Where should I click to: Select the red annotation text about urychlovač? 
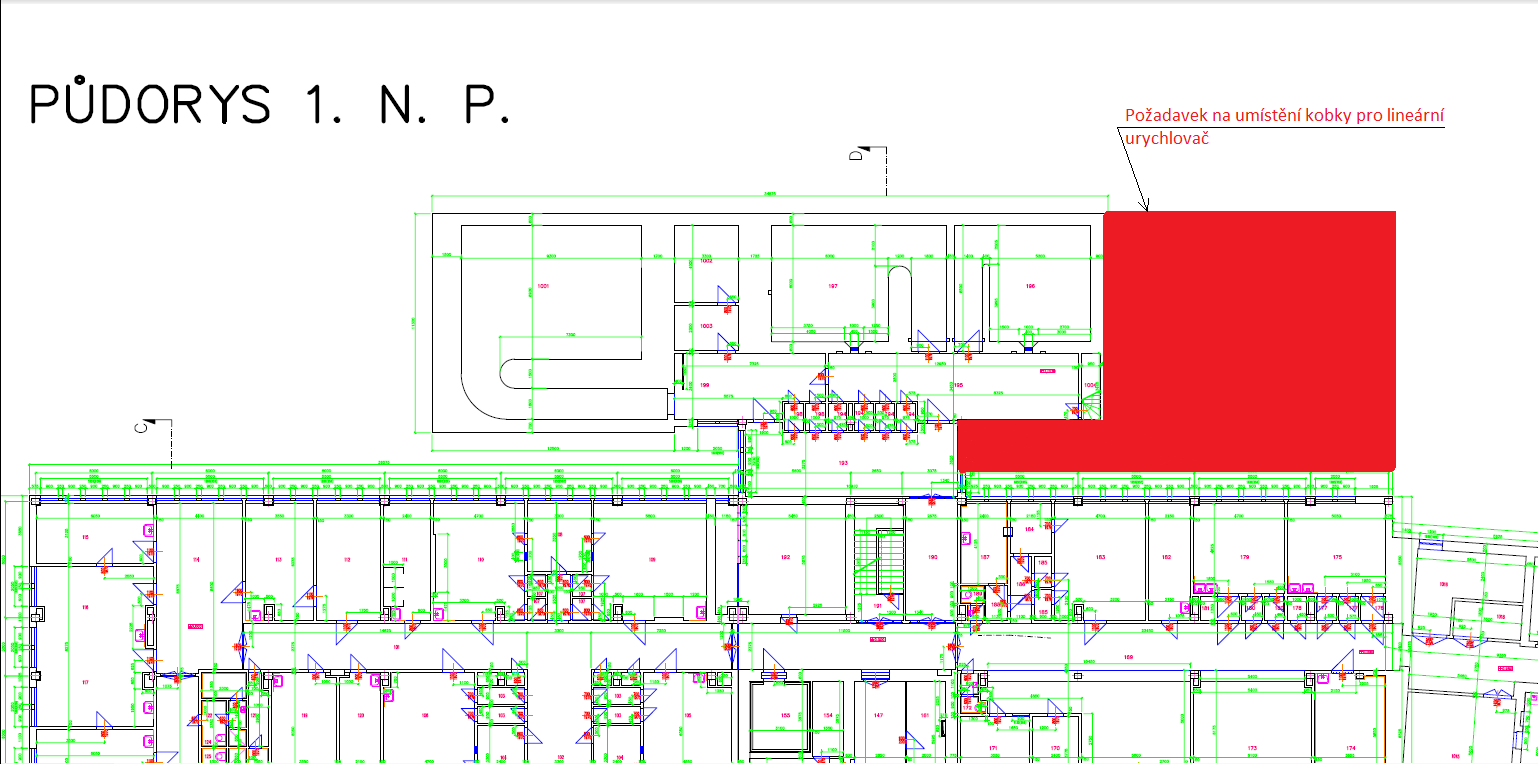click(1284, 127)
